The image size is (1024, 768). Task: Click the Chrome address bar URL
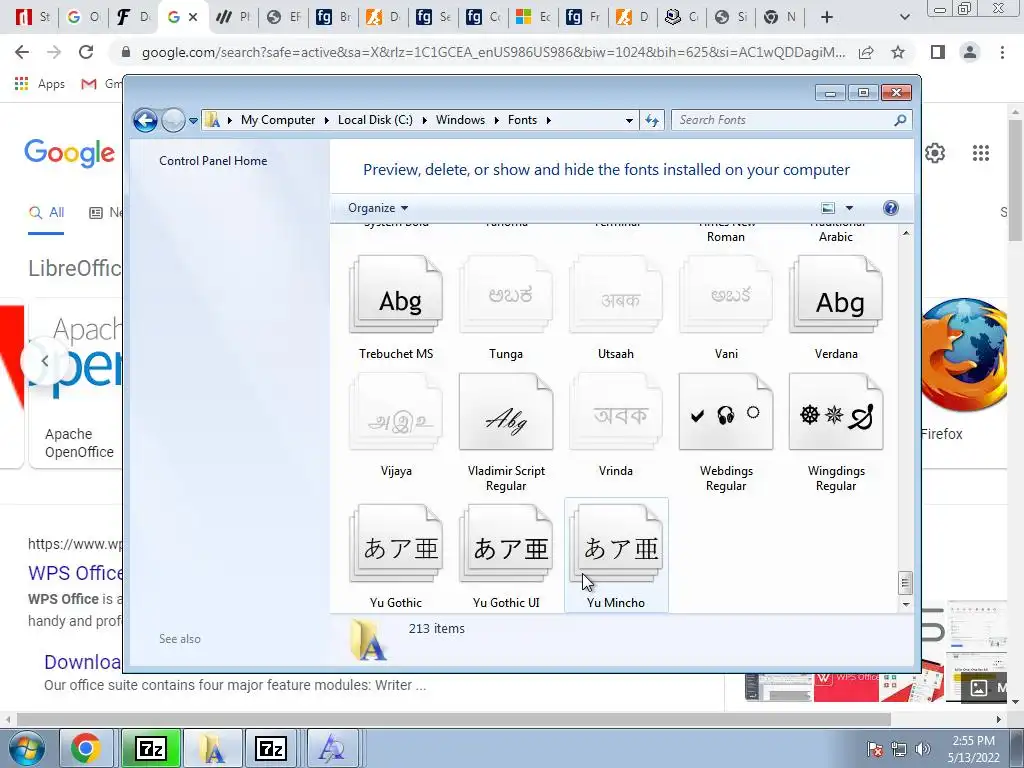pos(493,52)
